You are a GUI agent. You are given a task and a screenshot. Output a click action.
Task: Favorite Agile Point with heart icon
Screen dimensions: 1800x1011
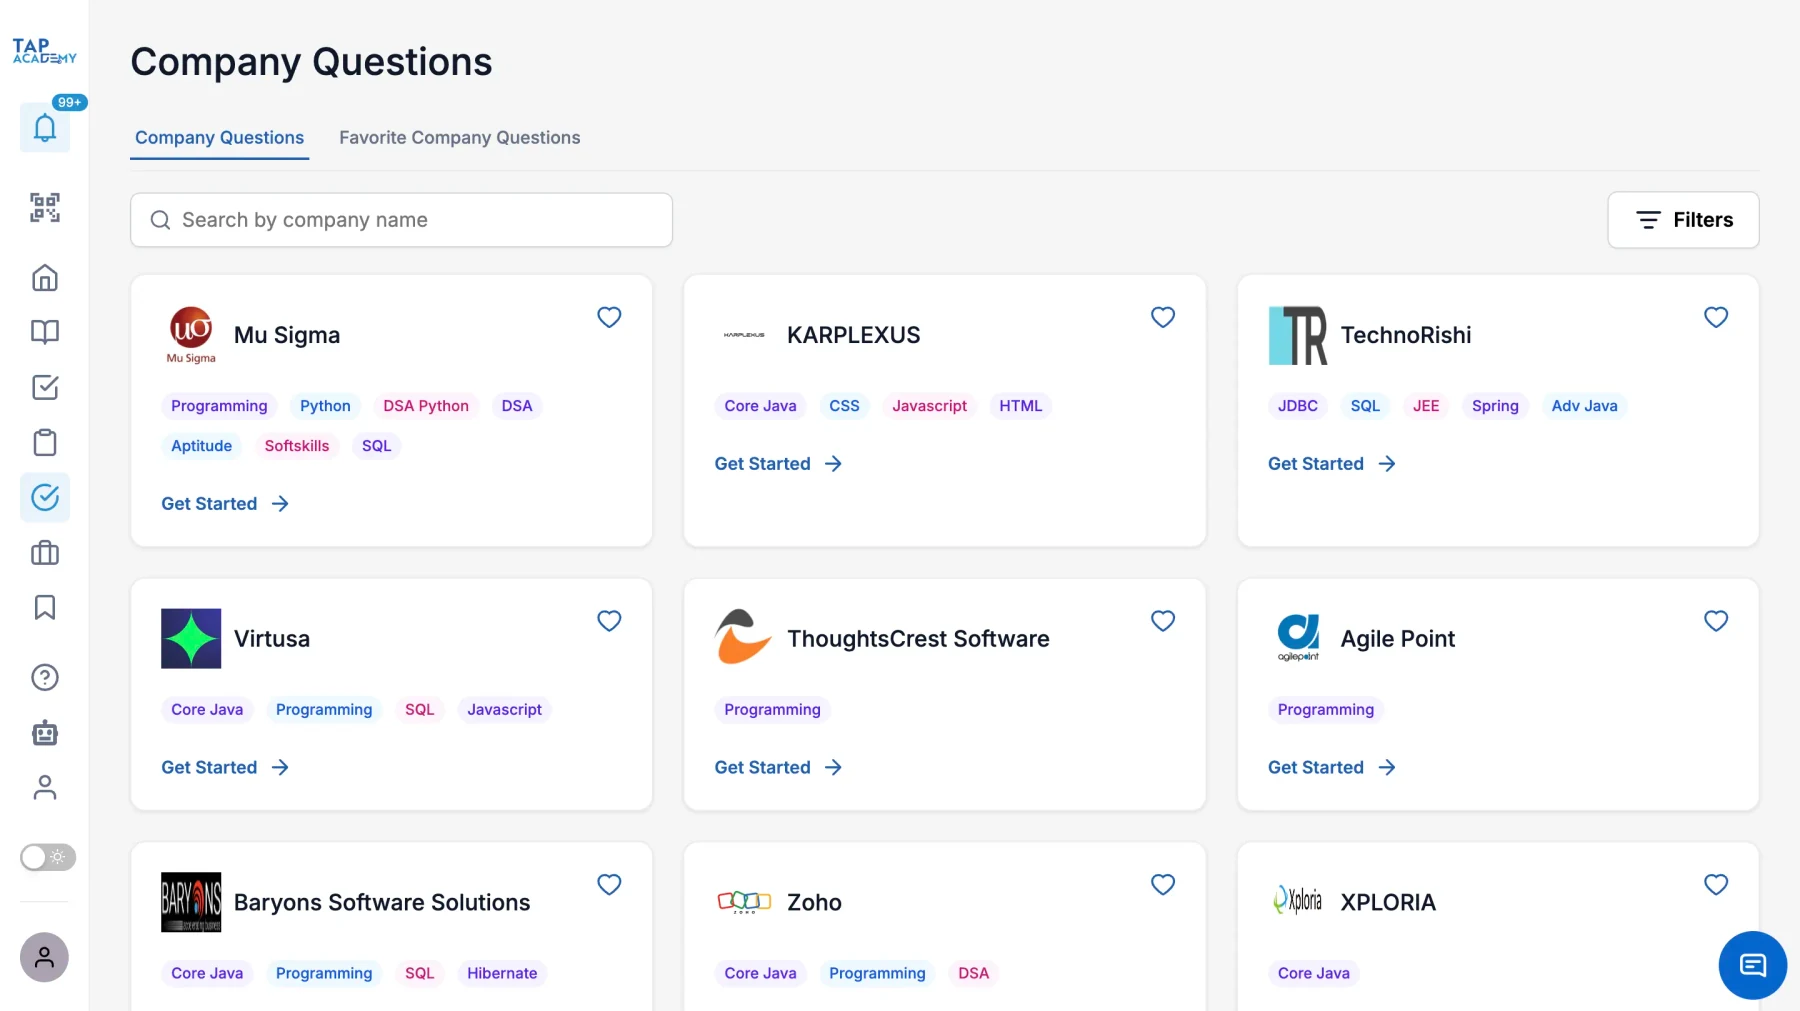1716,621
